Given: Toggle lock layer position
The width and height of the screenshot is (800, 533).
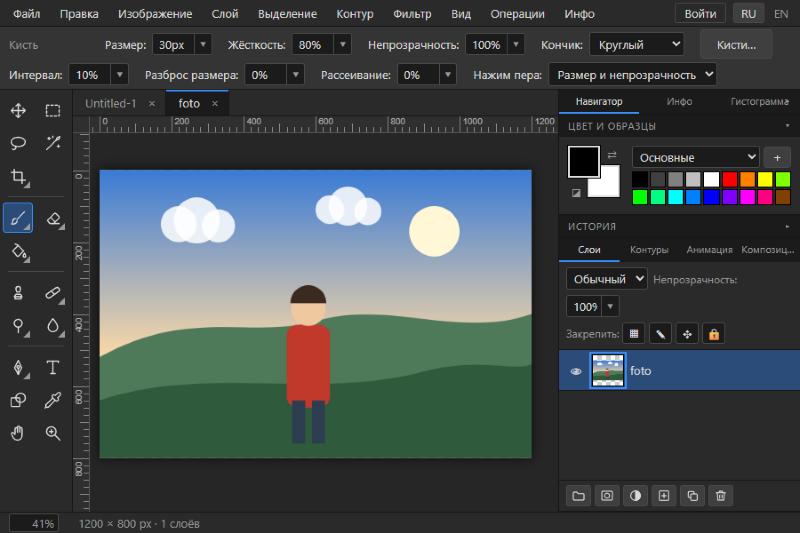Looking at the screenshot, I should click(x=687, y=334).
